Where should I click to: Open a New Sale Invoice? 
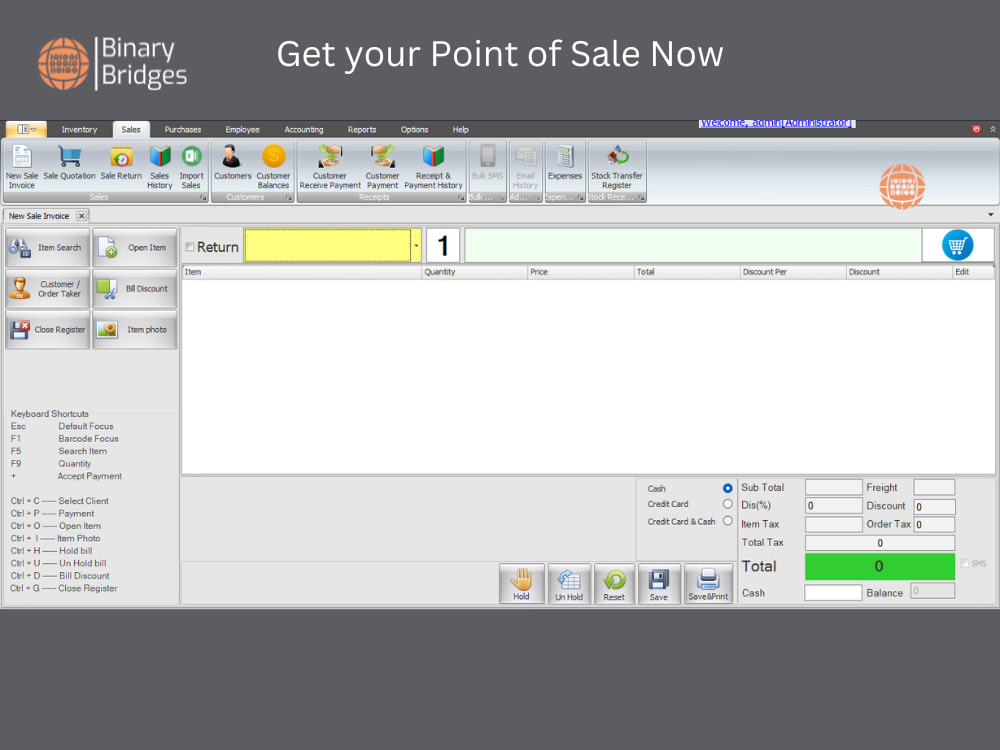(x=22, y=166)
